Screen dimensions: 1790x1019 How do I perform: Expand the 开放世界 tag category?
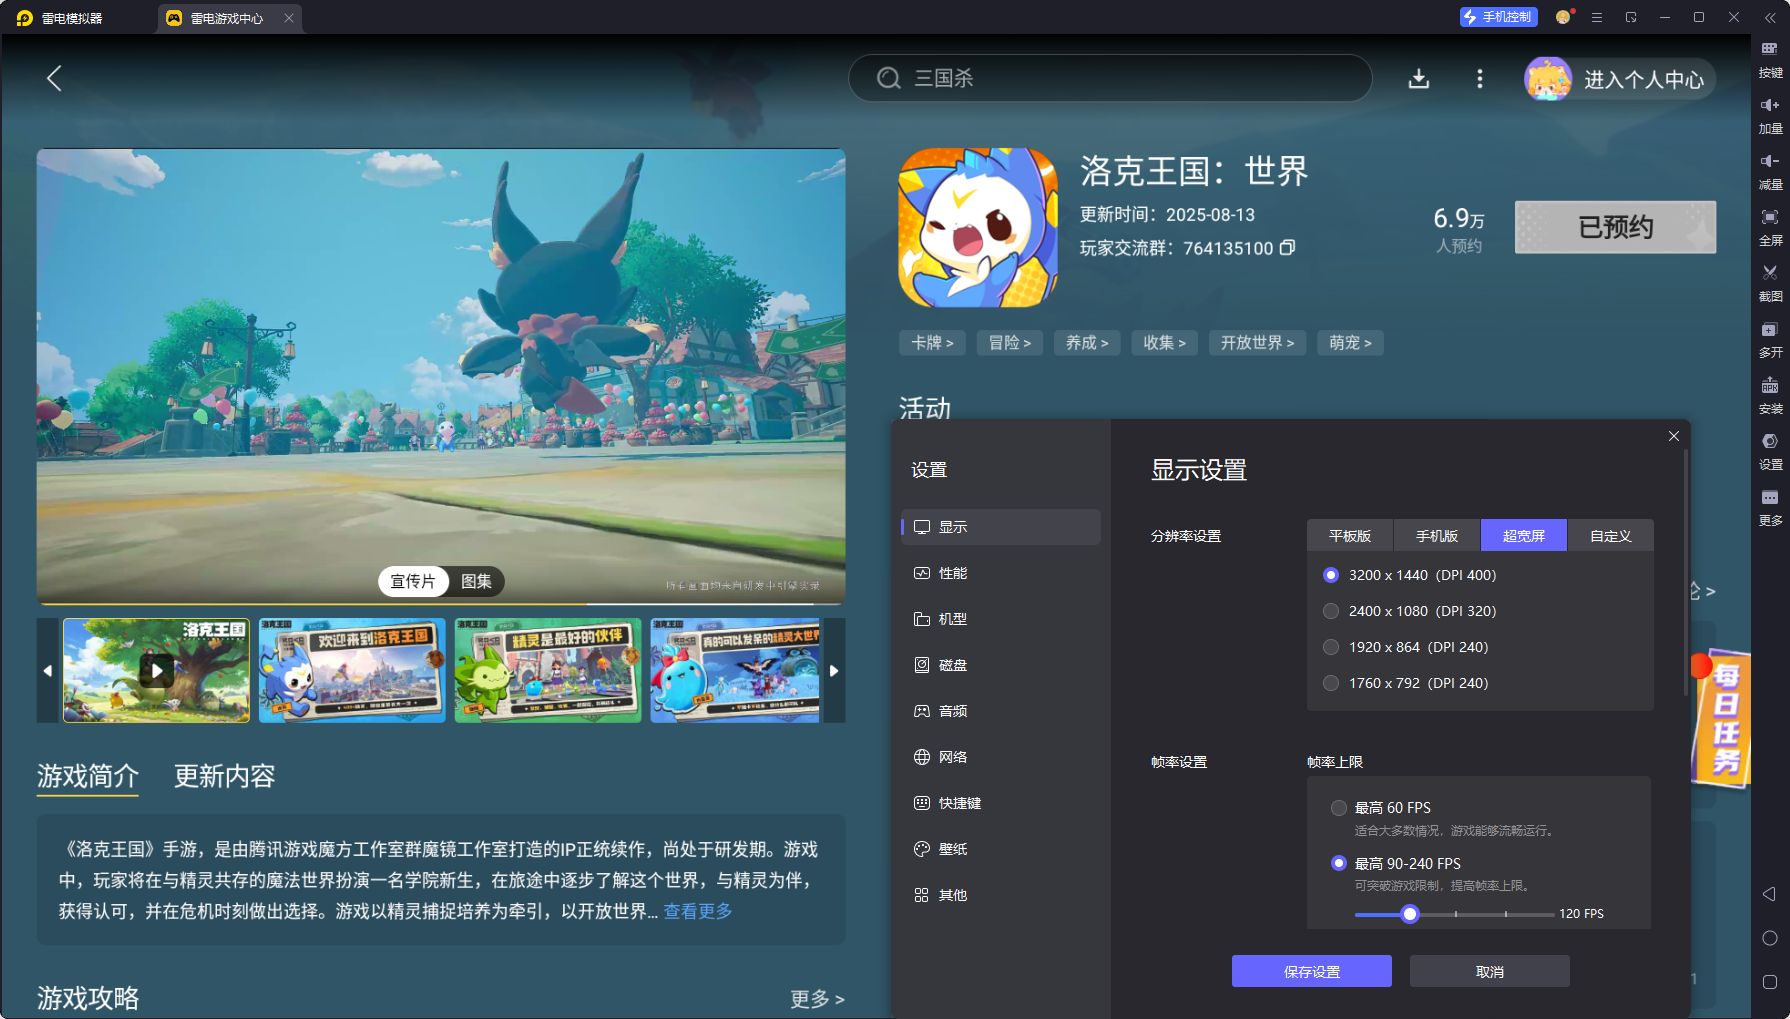pos(1257,343)
